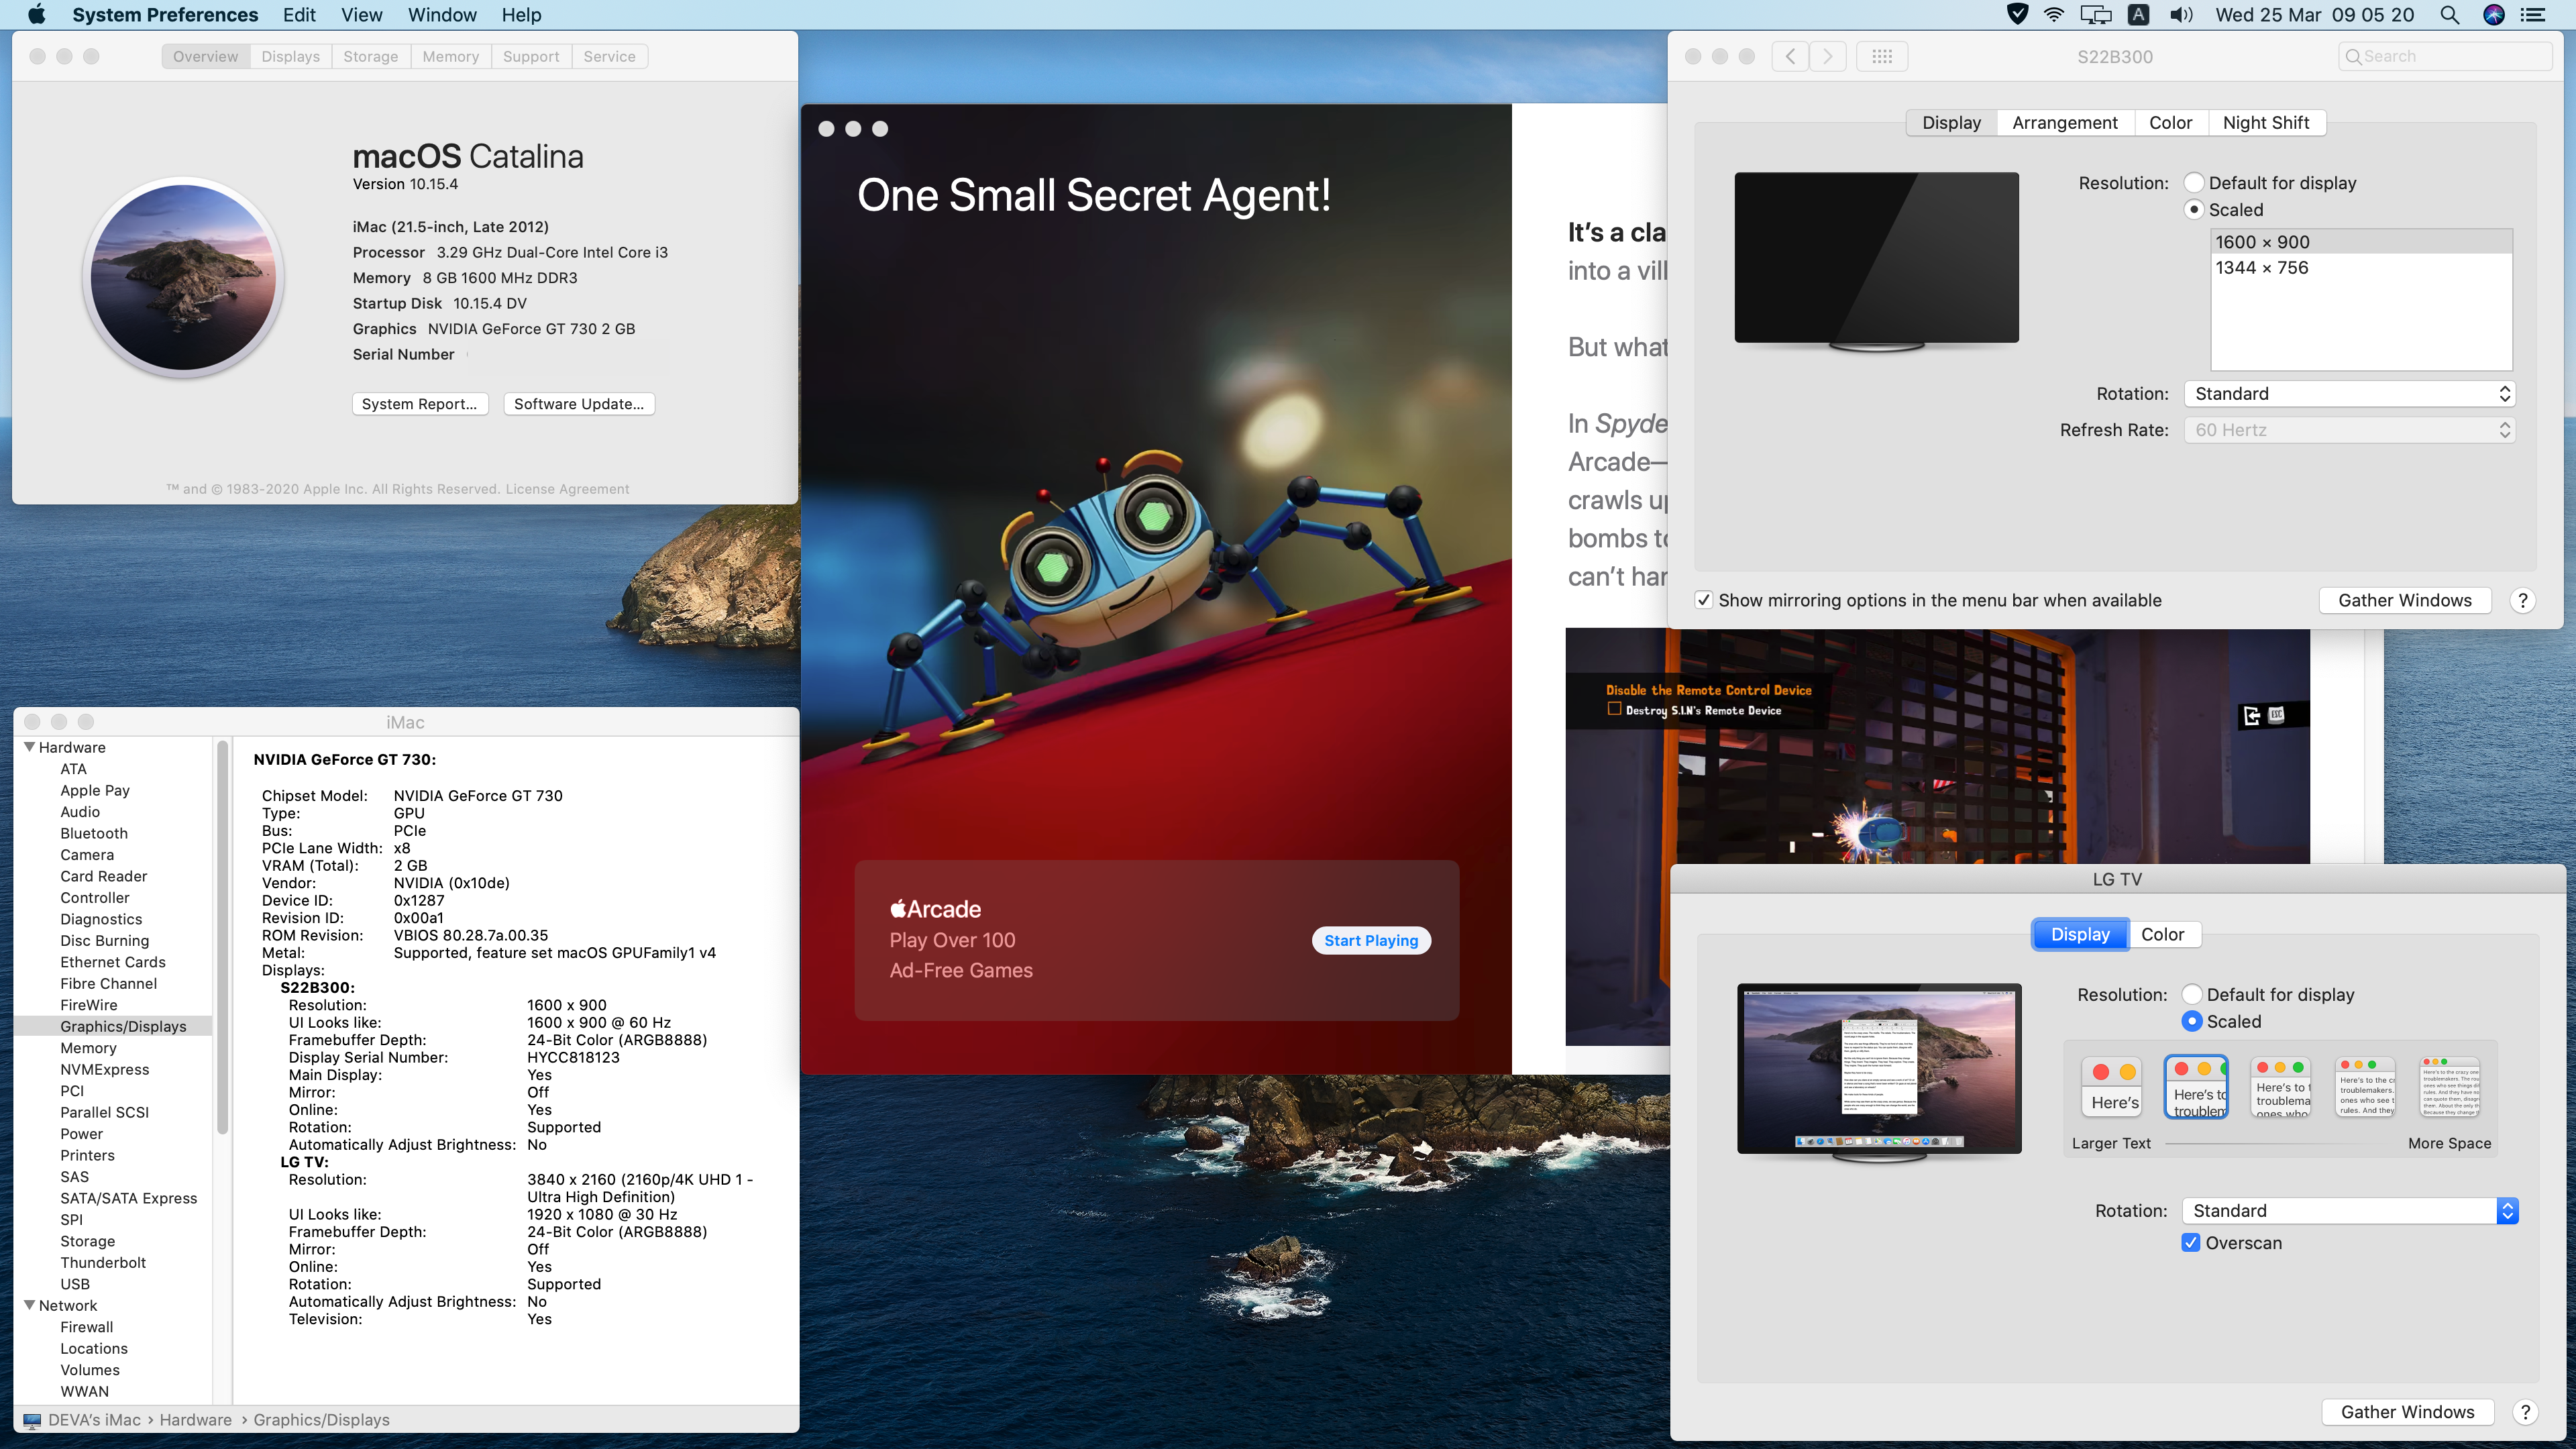Viewport: 2576px width, 1449px height.
Task: Select the More Space scaling thumbnail
Action: pyautogui.click(x=2450, y=1087)
